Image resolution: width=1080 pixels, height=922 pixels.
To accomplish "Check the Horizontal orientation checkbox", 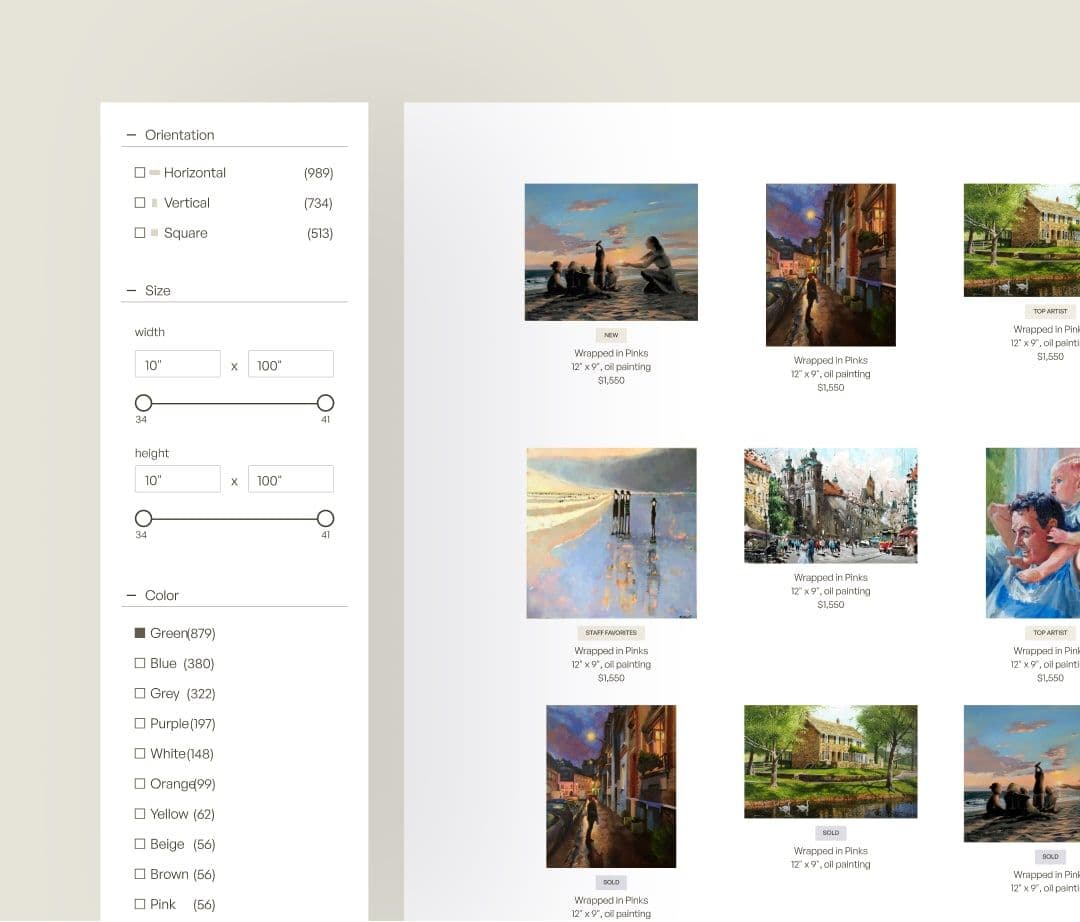I will click(x=140, y=173).
